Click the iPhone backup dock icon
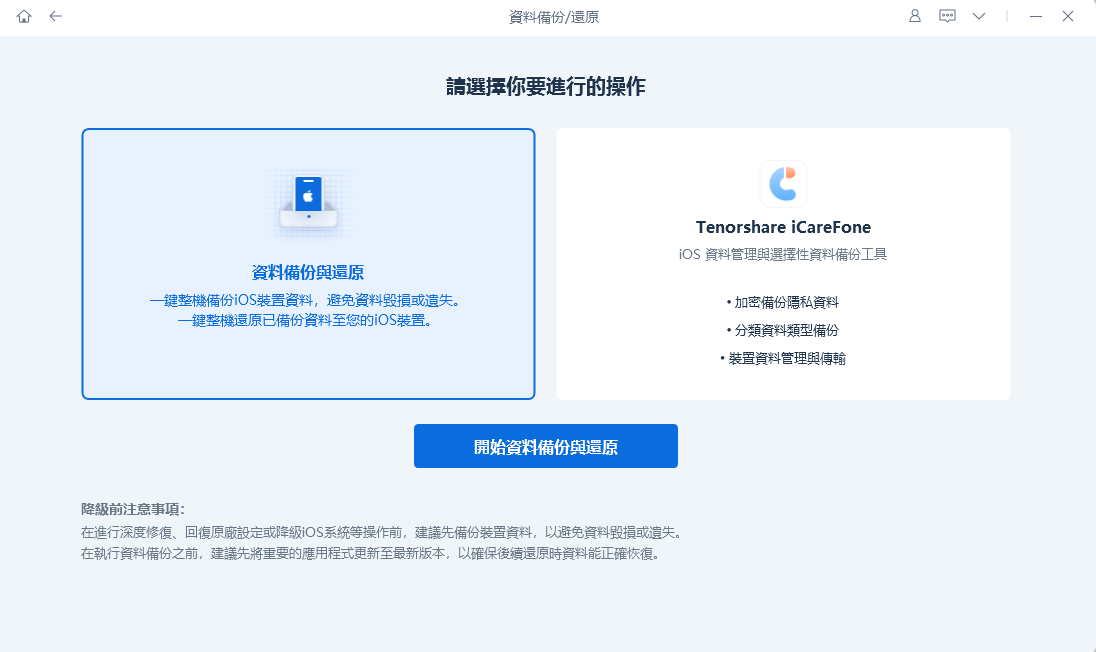Image resolution: width=1096 pixels, height=652 pixels. (308, 203)
